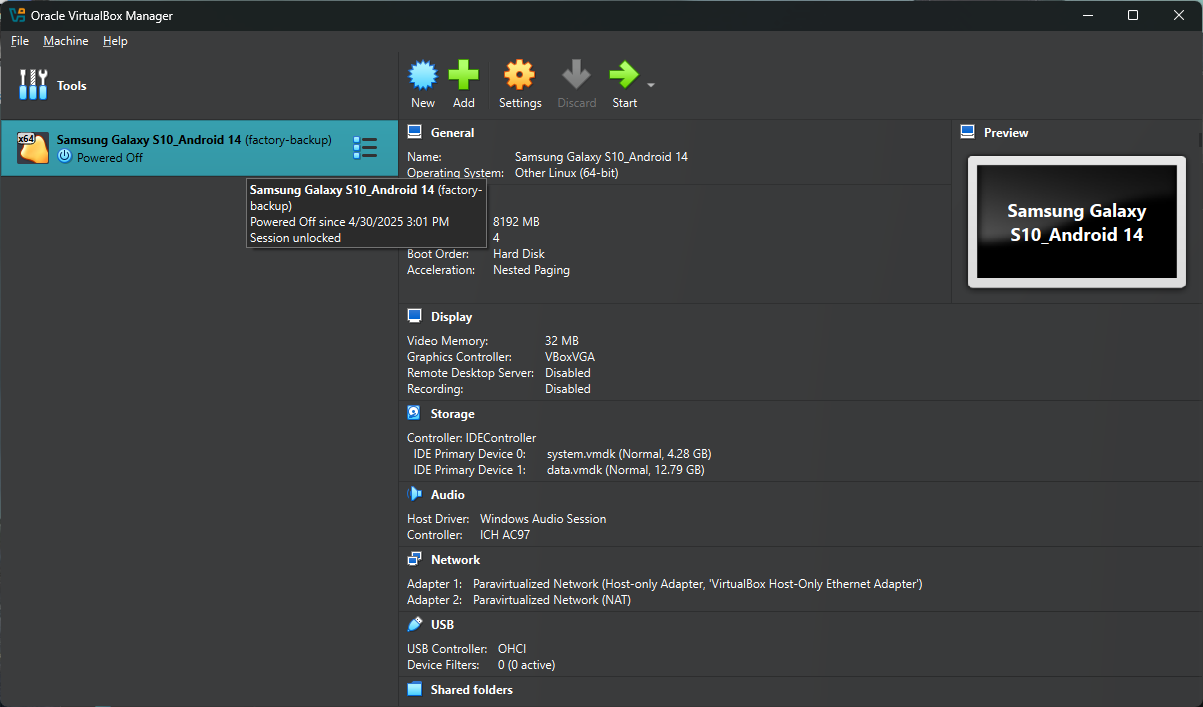The width and height of the screenshot is (1203, 707).
Task: Click the General section icon
Action: 415,132
